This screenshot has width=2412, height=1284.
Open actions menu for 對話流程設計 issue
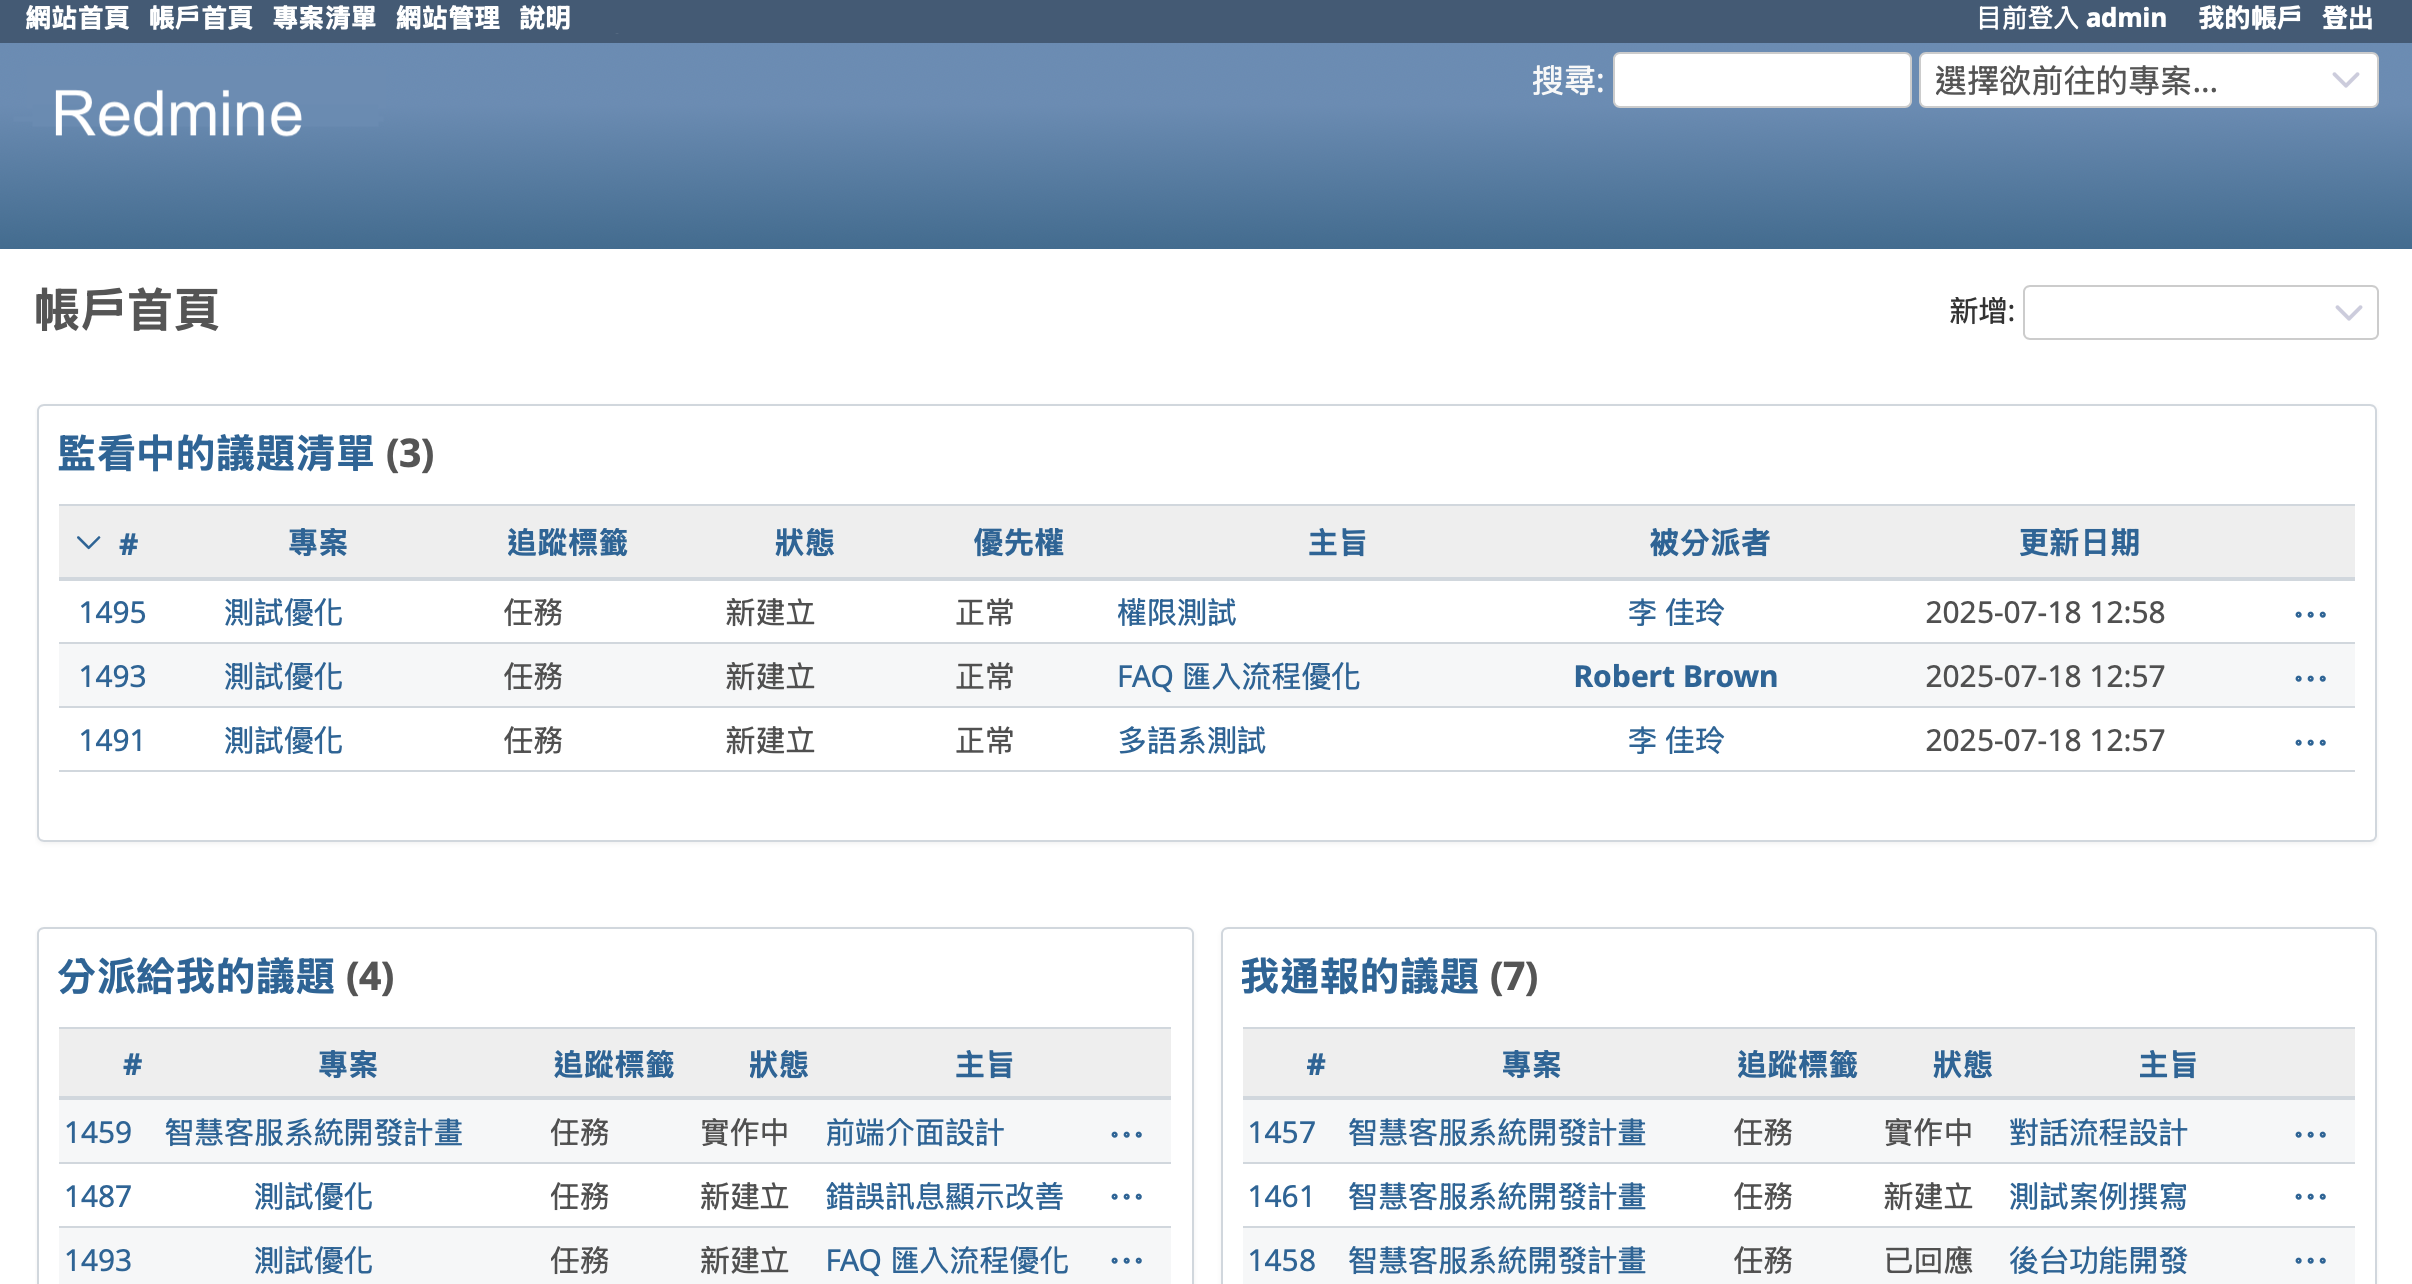[x=2310, y=1134]
